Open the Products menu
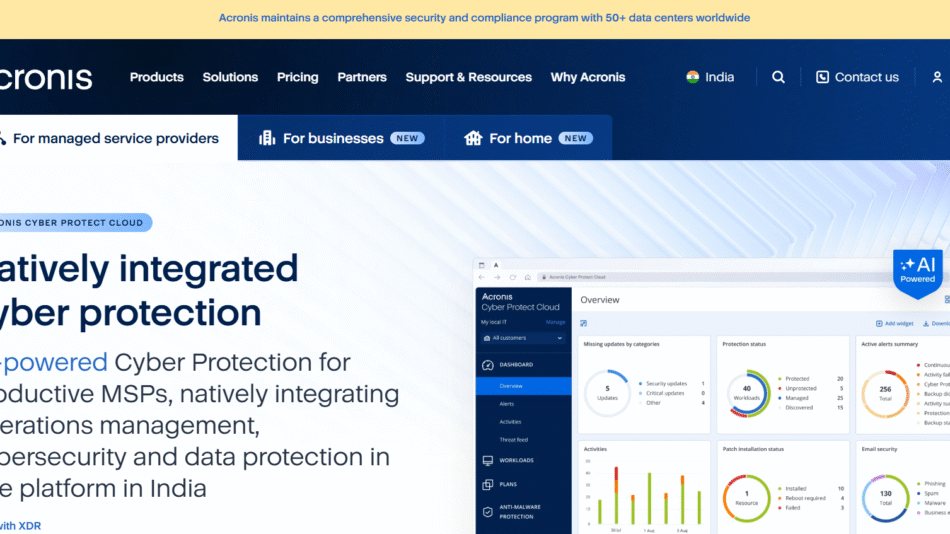The width and height of the screenshot is (950, 534). coord(156,77)
